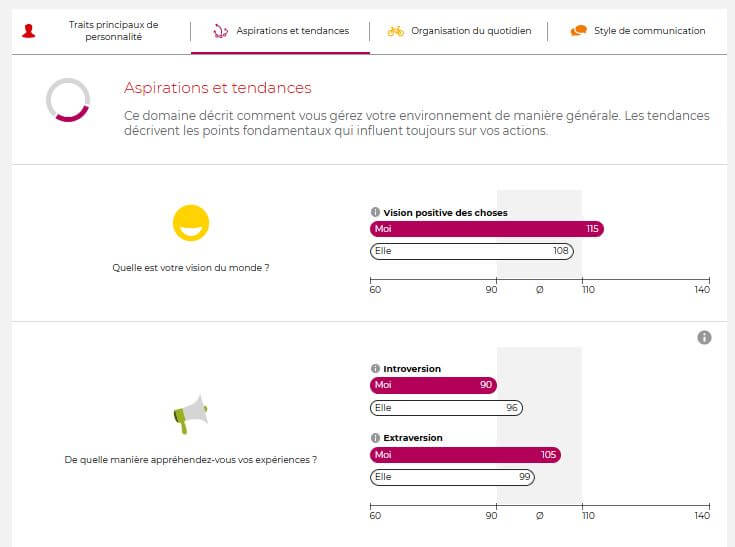Click the red person icon for personality traits

pos(28,31)
